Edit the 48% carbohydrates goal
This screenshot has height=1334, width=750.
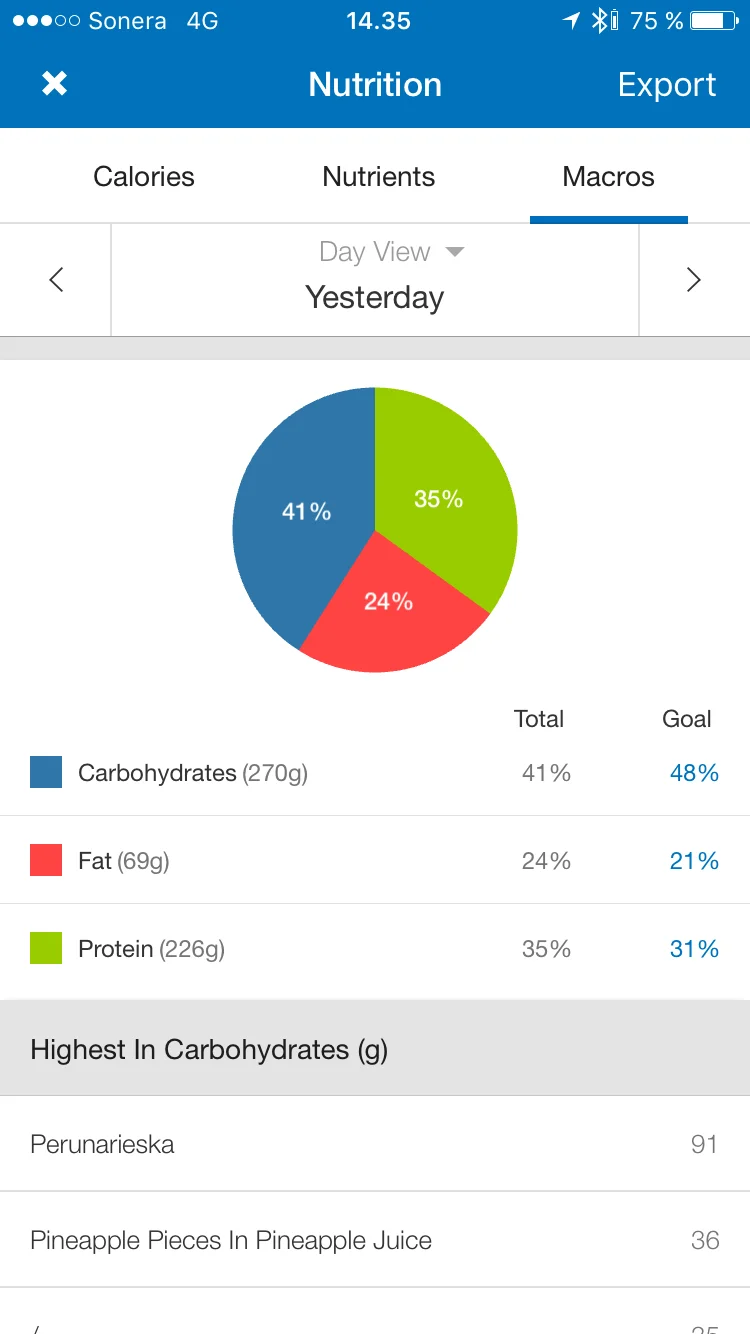coord(694,773)
